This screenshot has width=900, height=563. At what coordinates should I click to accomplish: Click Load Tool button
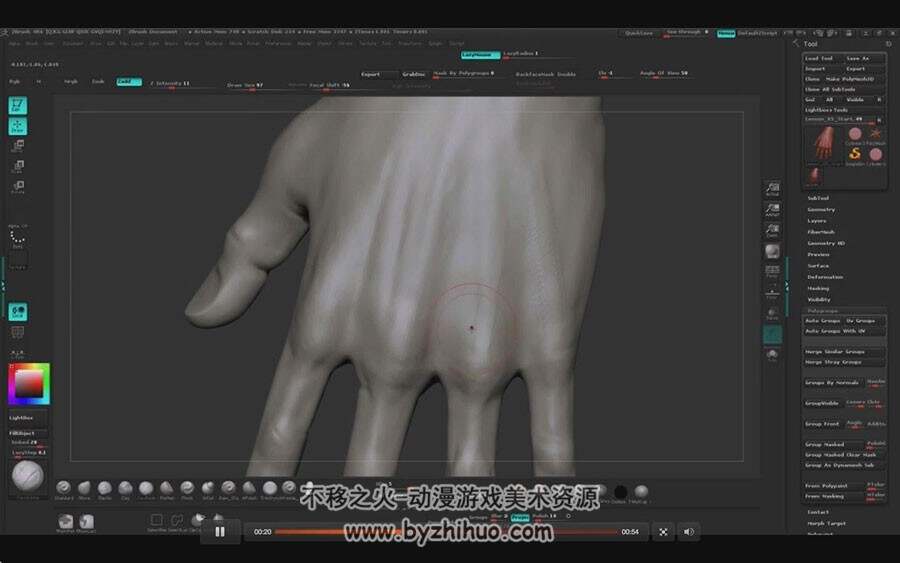tap(823, 58)
